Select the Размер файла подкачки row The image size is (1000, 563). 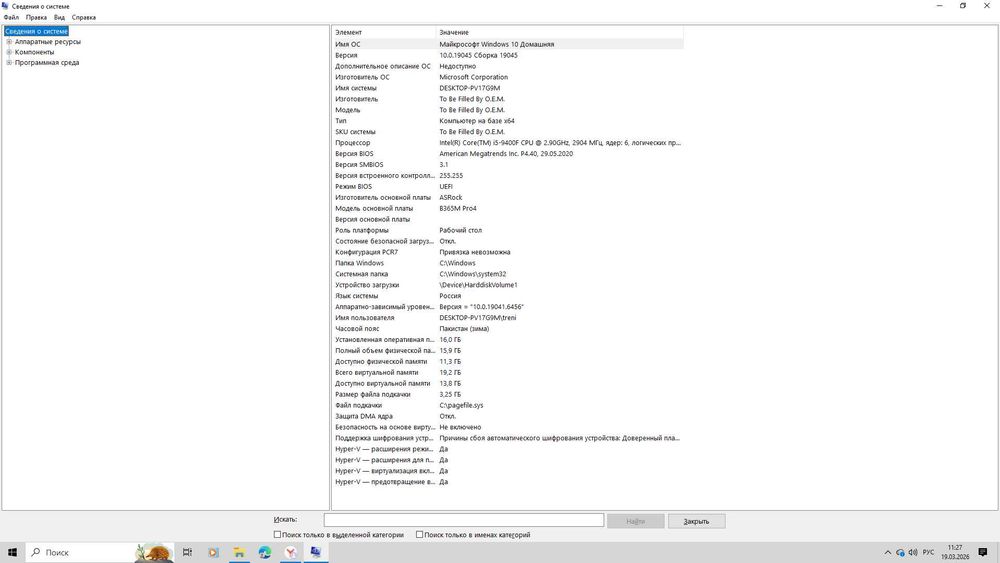[508, 394]
